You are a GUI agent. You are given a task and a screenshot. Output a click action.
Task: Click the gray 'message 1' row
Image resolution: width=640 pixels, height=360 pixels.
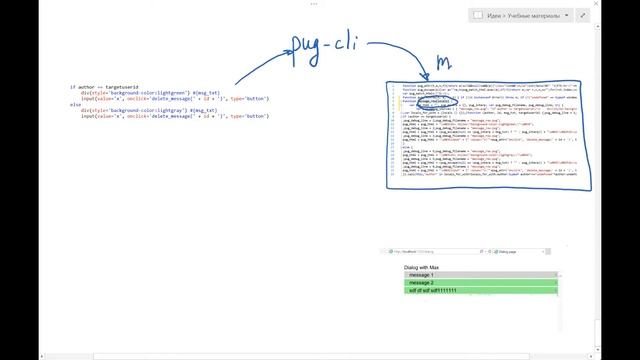[x=481, y=275]
